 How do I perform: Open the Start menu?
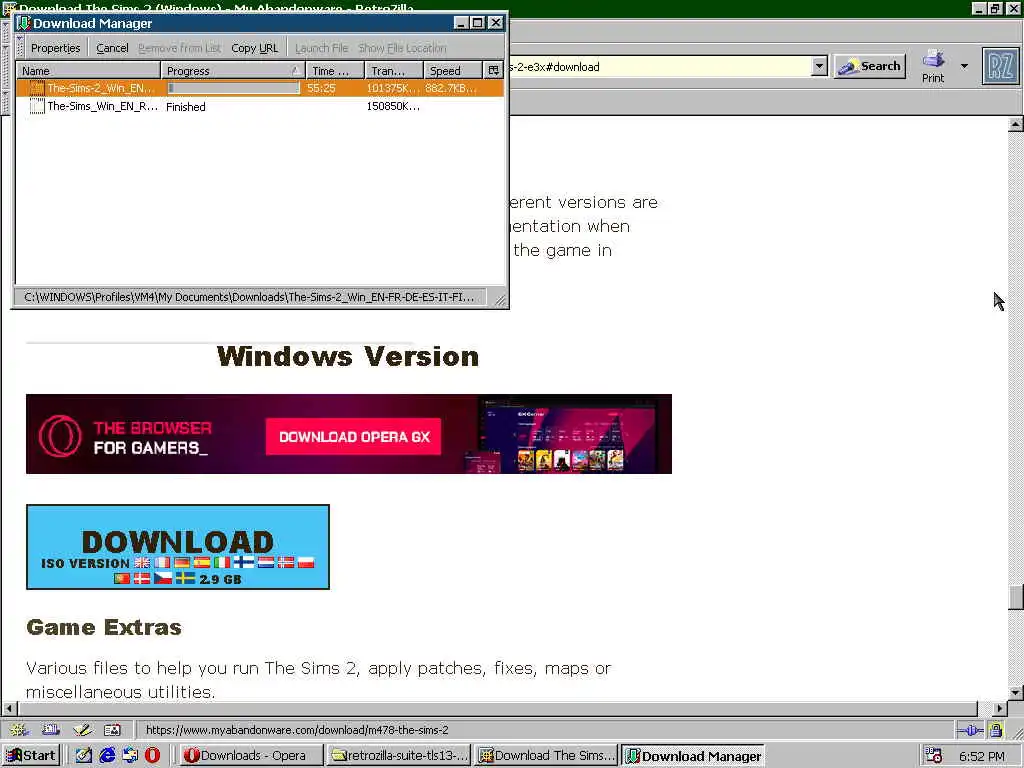click(31, 755)
